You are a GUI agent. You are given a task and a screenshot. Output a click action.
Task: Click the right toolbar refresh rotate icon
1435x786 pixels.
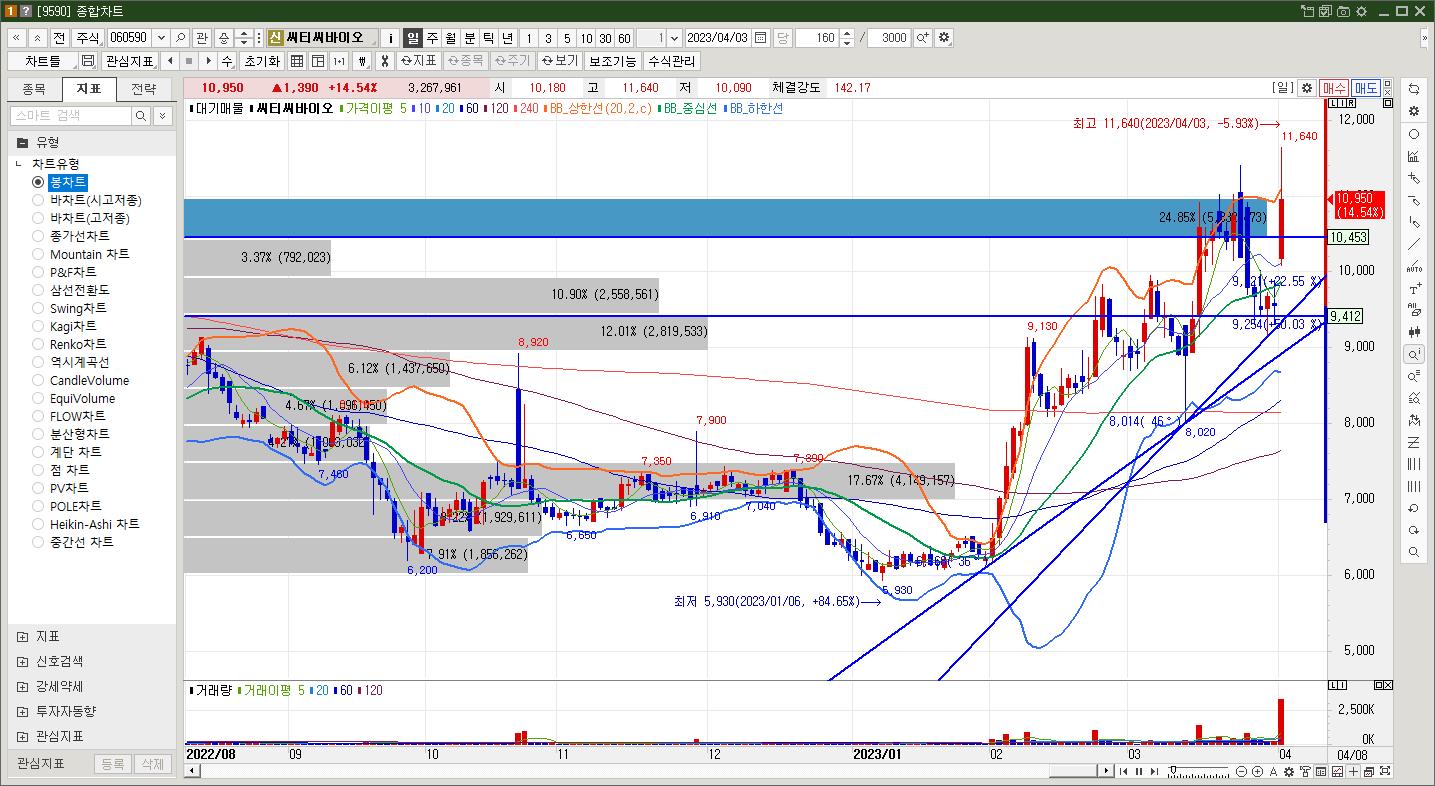click(1413, 90)
